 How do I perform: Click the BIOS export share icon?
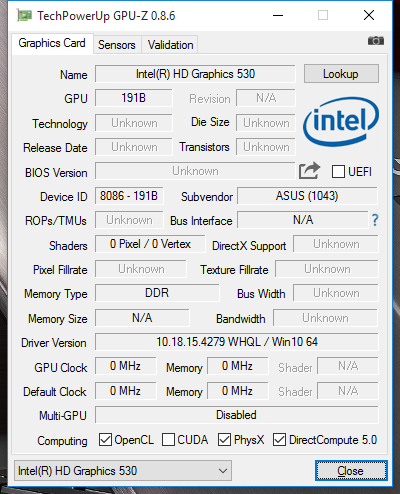tap(309, 171)
